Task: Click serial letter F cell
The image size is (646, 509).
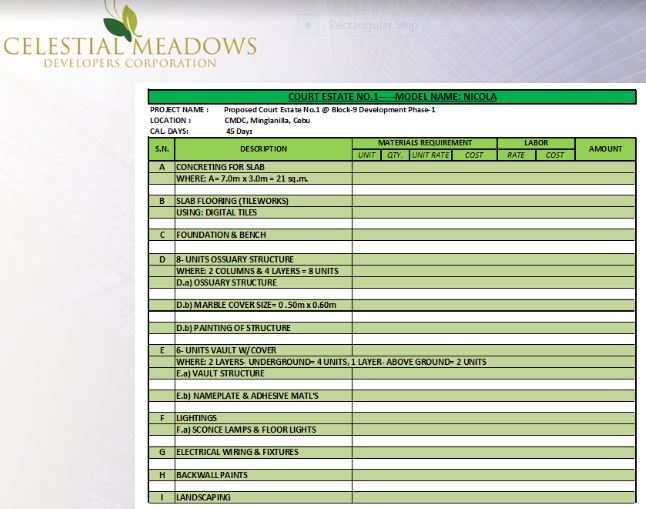Action: [162, 418]
